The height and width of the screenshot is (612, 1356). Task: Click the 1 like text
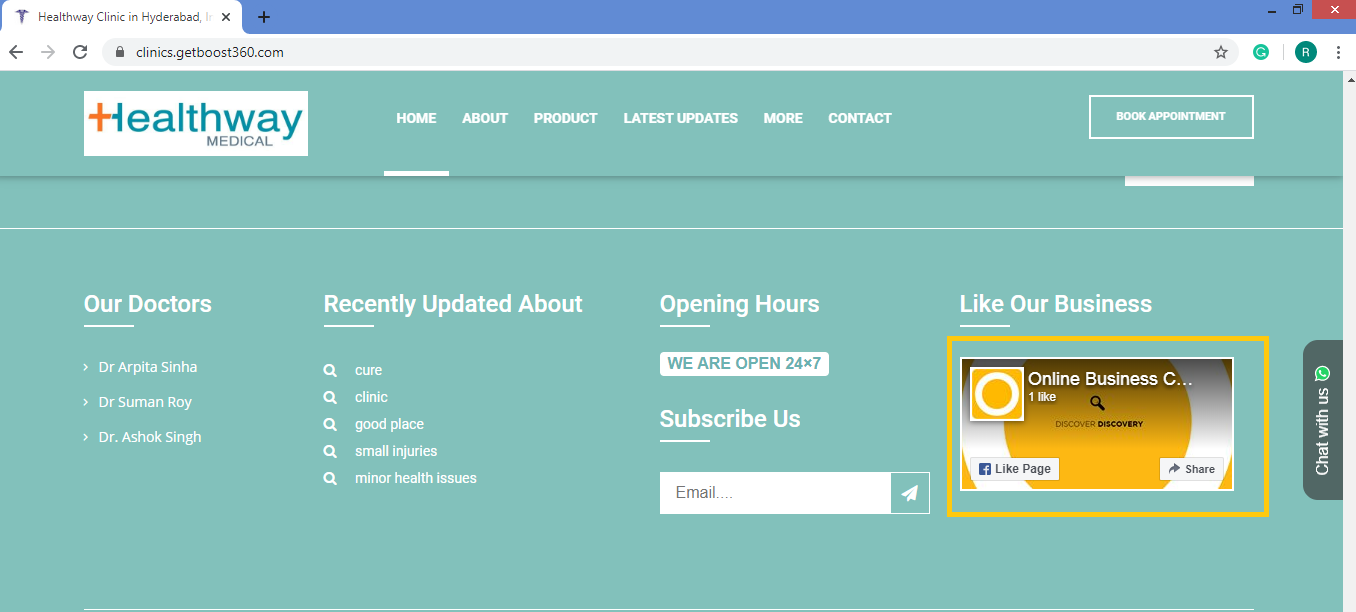[x=1042, y=397]
